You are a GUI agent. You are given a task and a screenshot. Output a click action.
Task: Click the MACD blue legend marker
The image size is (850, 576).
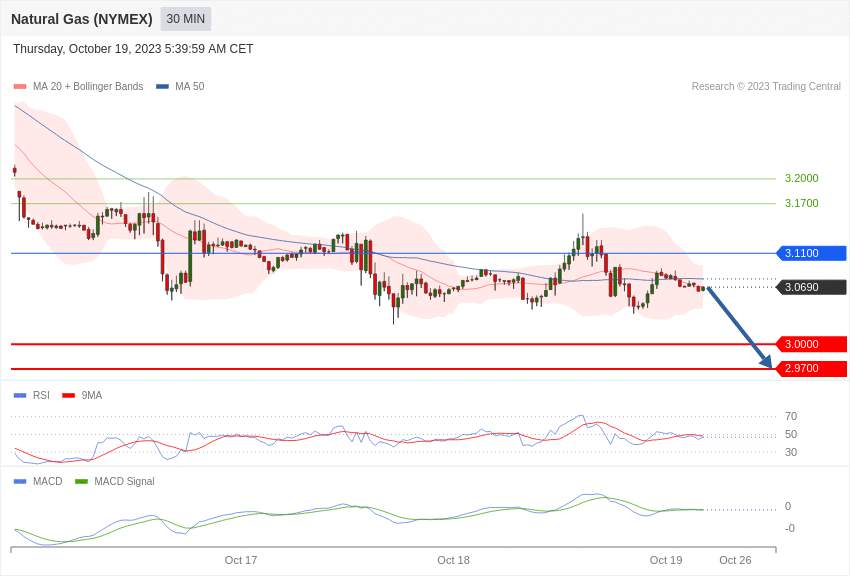tap(20, 481)
